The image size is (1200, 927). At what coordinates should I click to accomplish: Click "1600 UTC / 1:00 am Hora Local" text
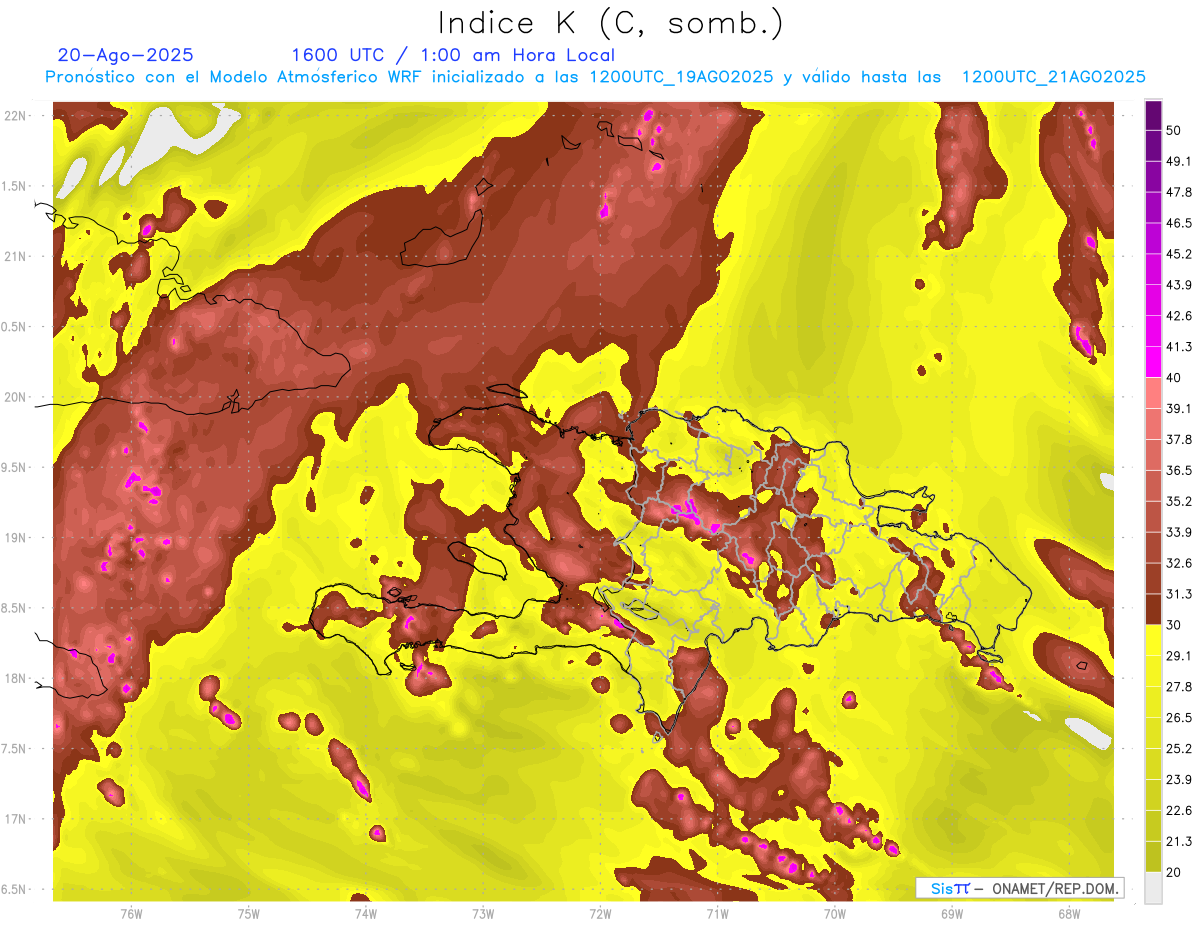tap(453, 55)
